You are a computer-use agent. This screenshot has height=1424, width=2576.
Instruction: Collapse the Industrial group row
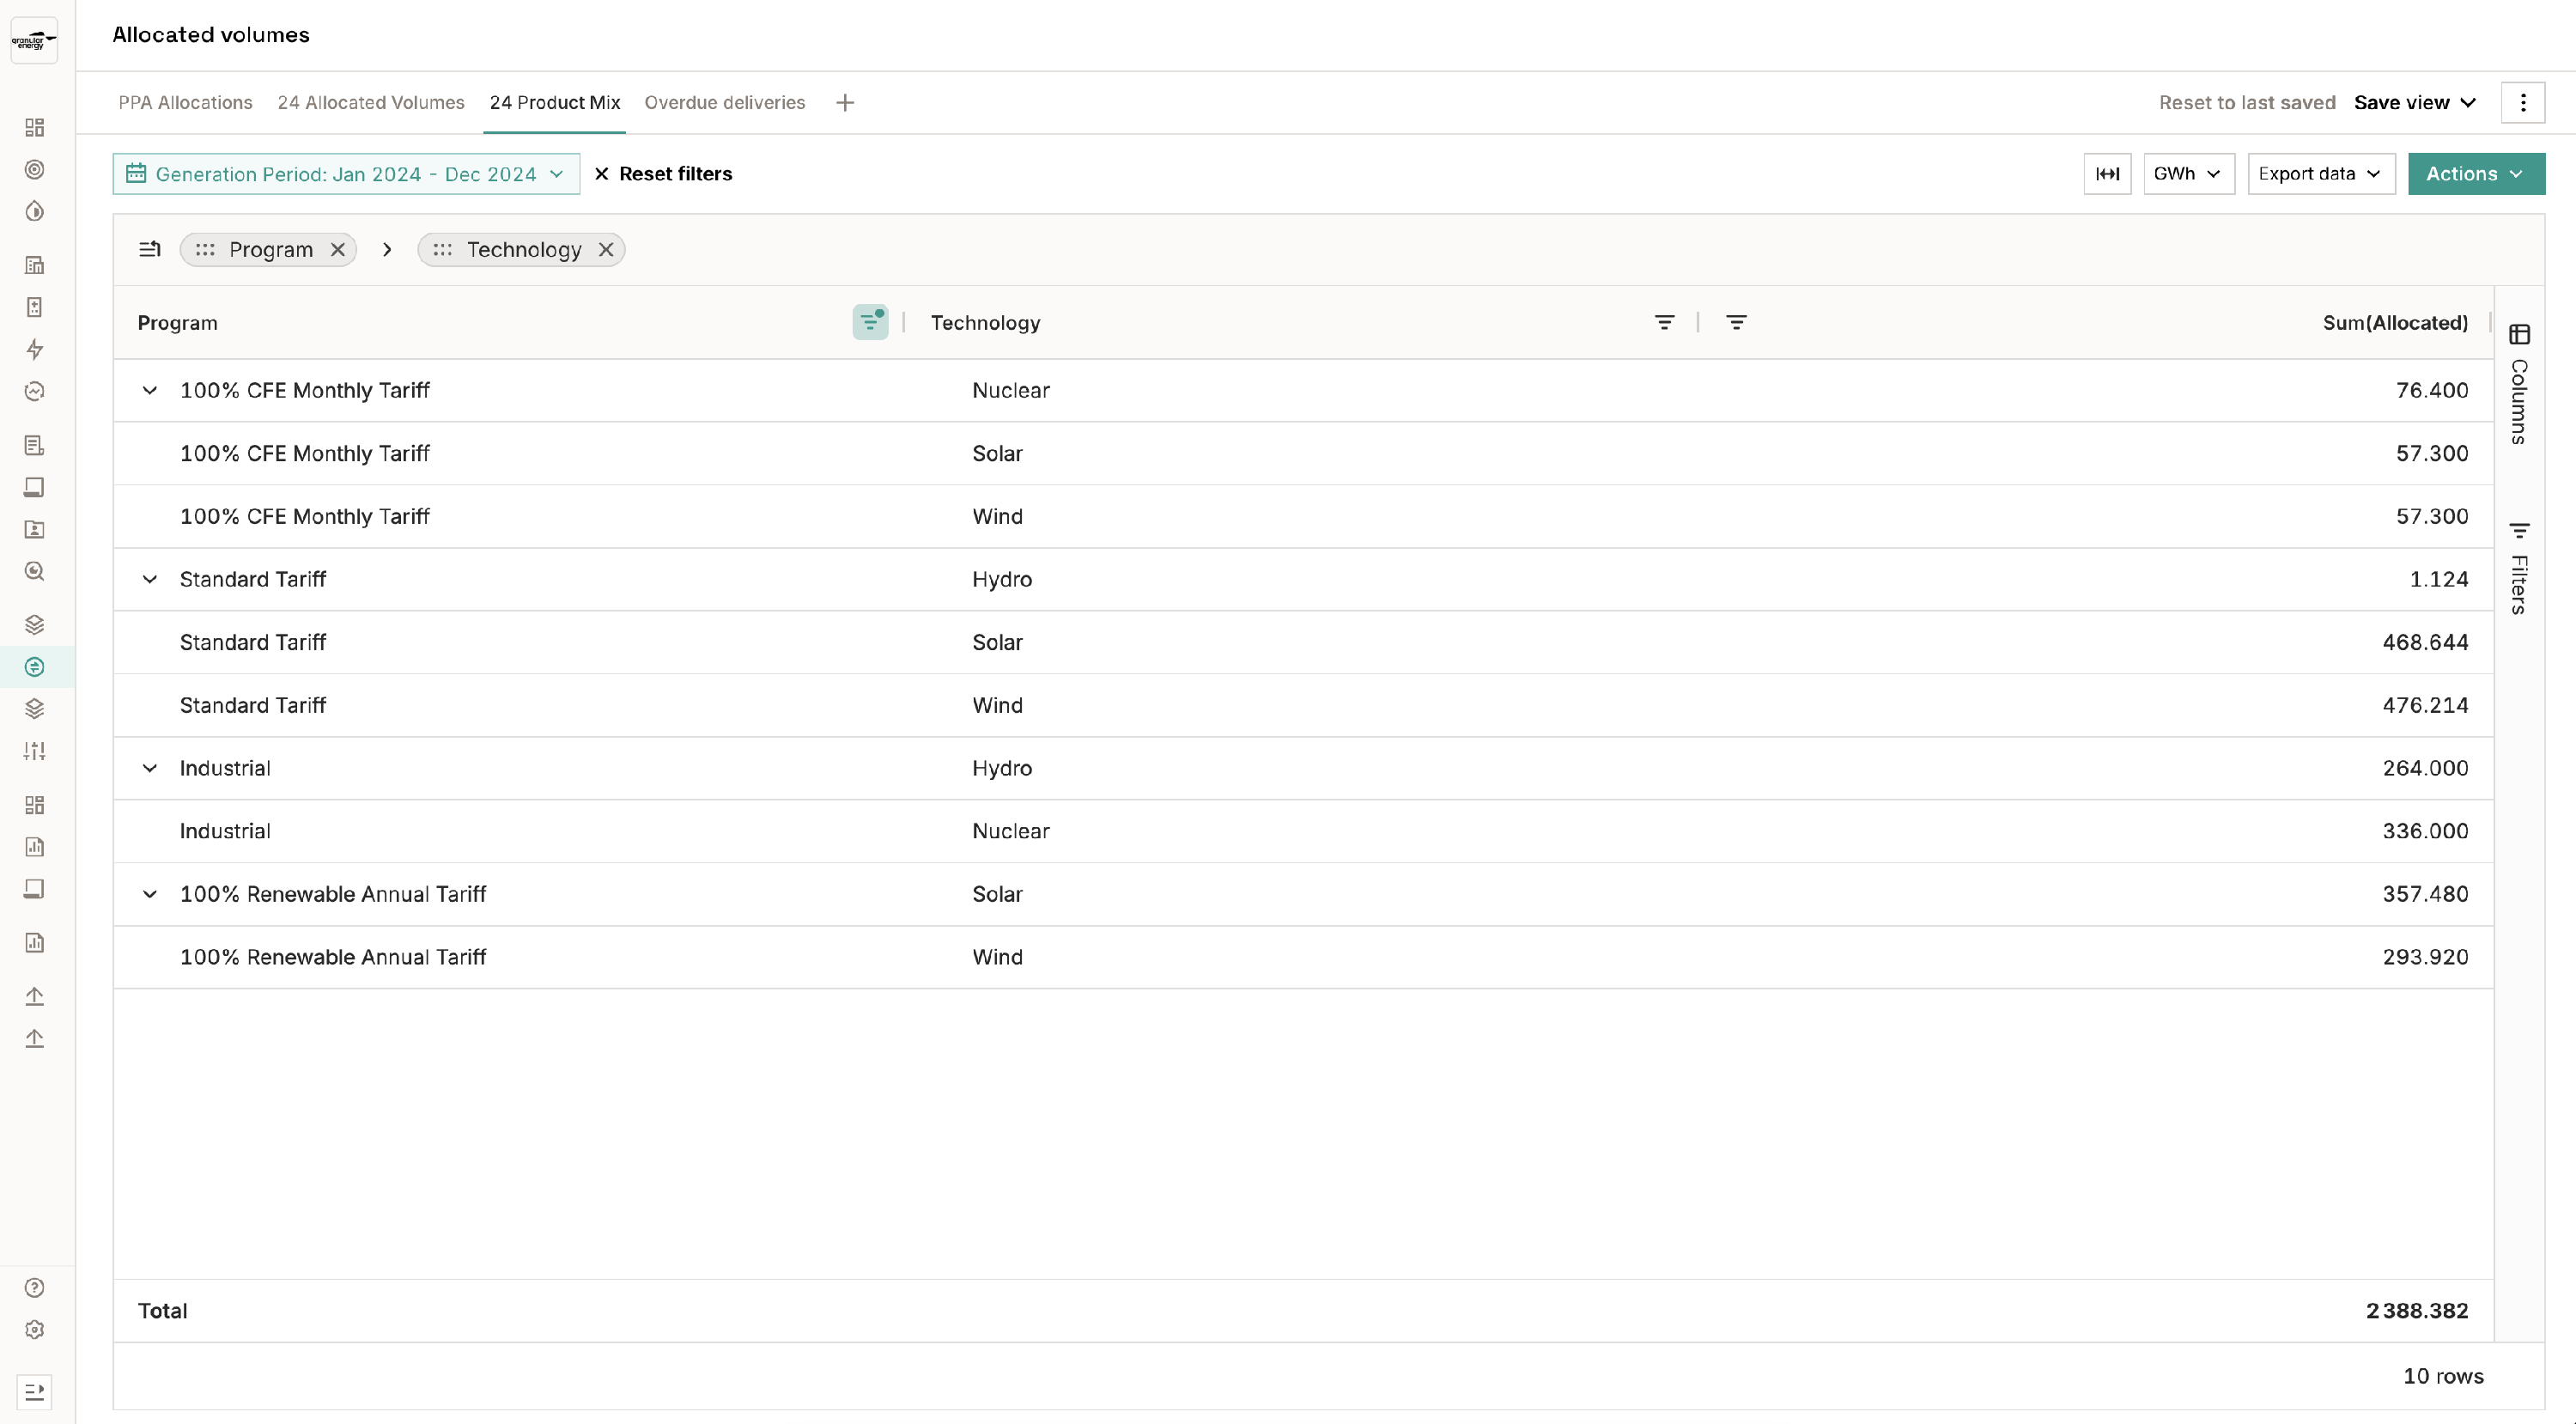150,769
